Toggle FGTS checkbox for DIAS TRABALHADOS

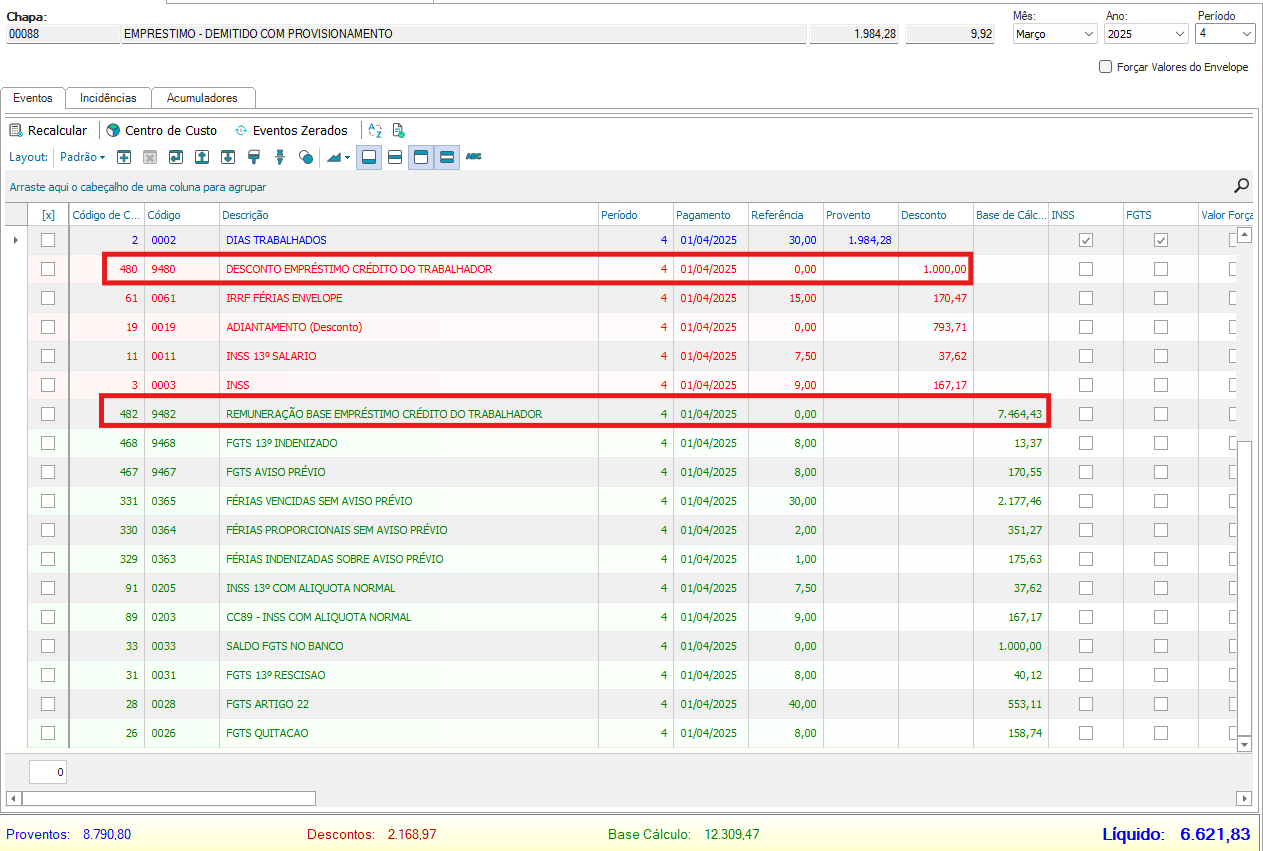click(1161, 240)
